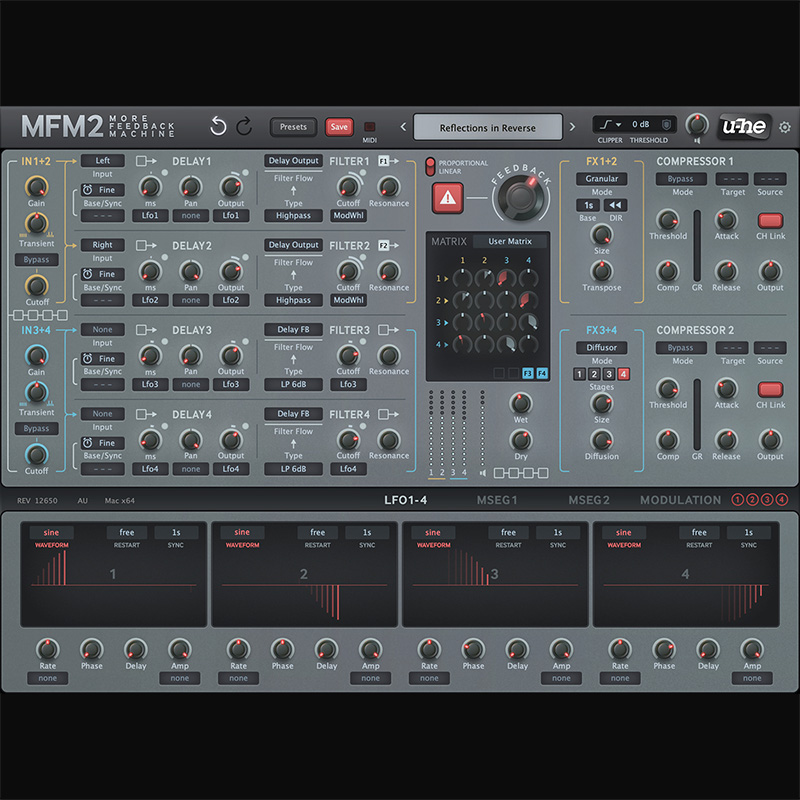Open Filter3 Type dropdown showing LP 6dB
The width and height of the screenshot is (800, 800).
(293, 384)
